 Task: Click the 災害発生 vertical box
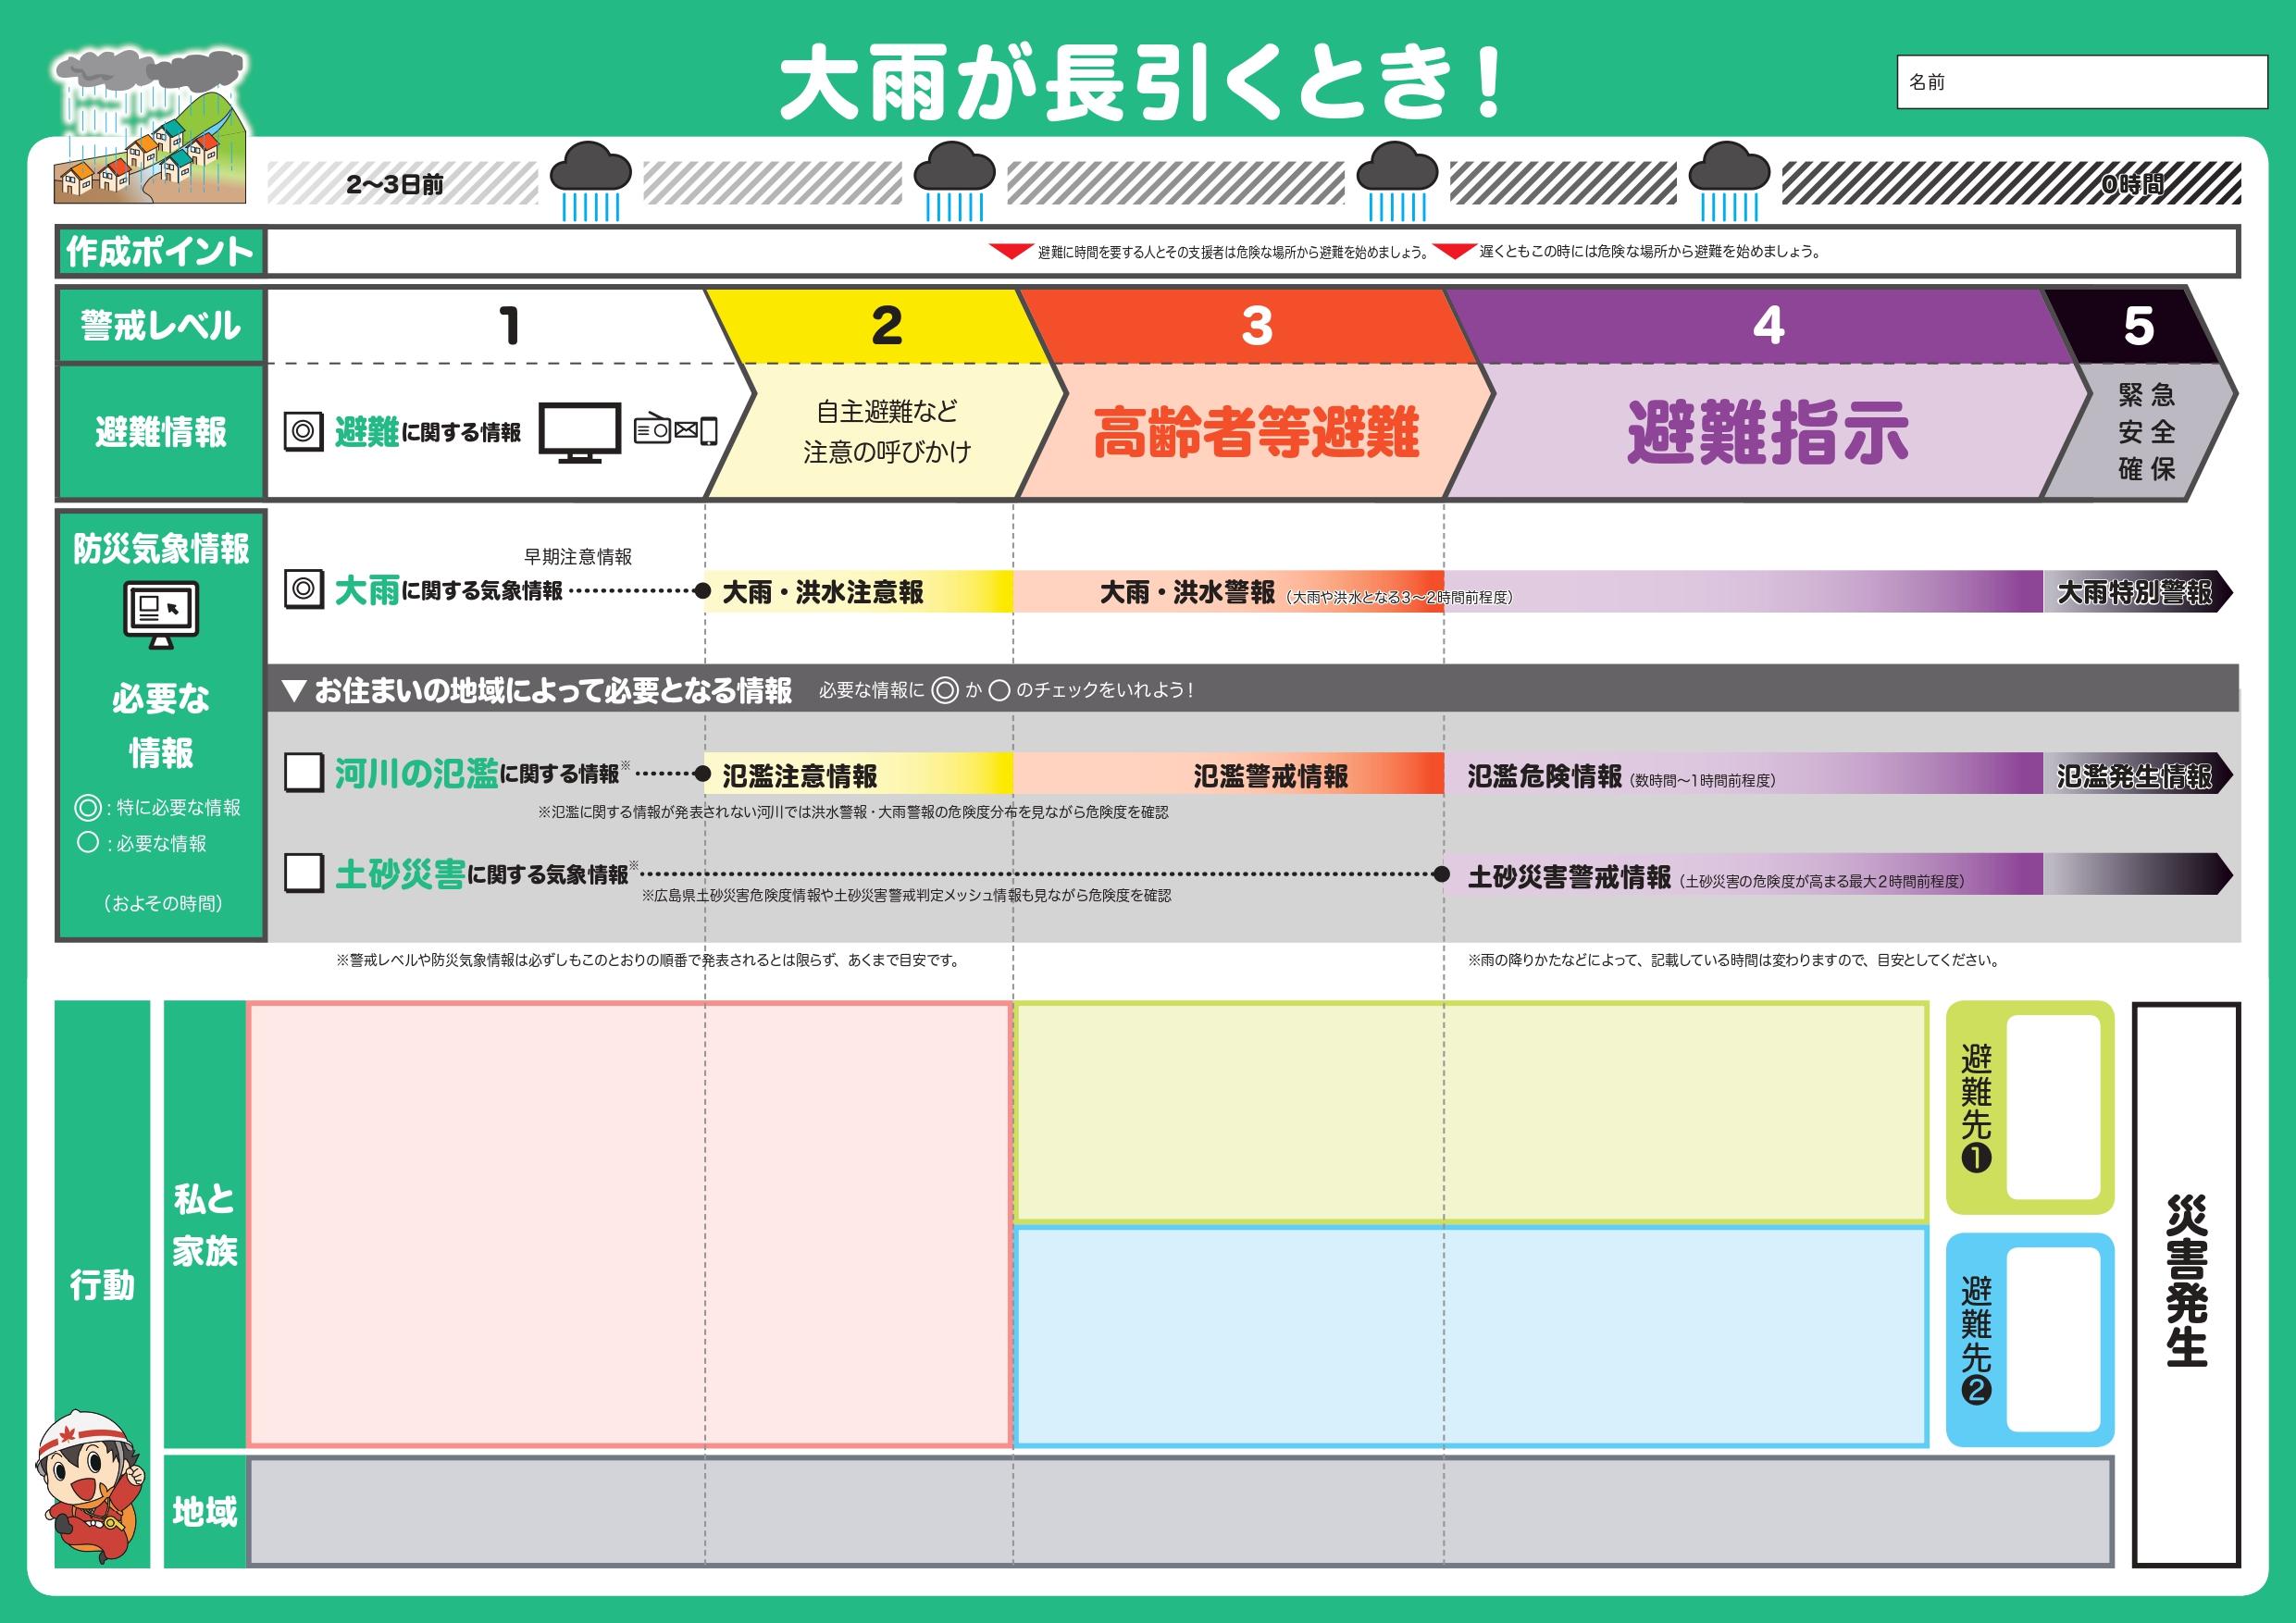2187,1283
